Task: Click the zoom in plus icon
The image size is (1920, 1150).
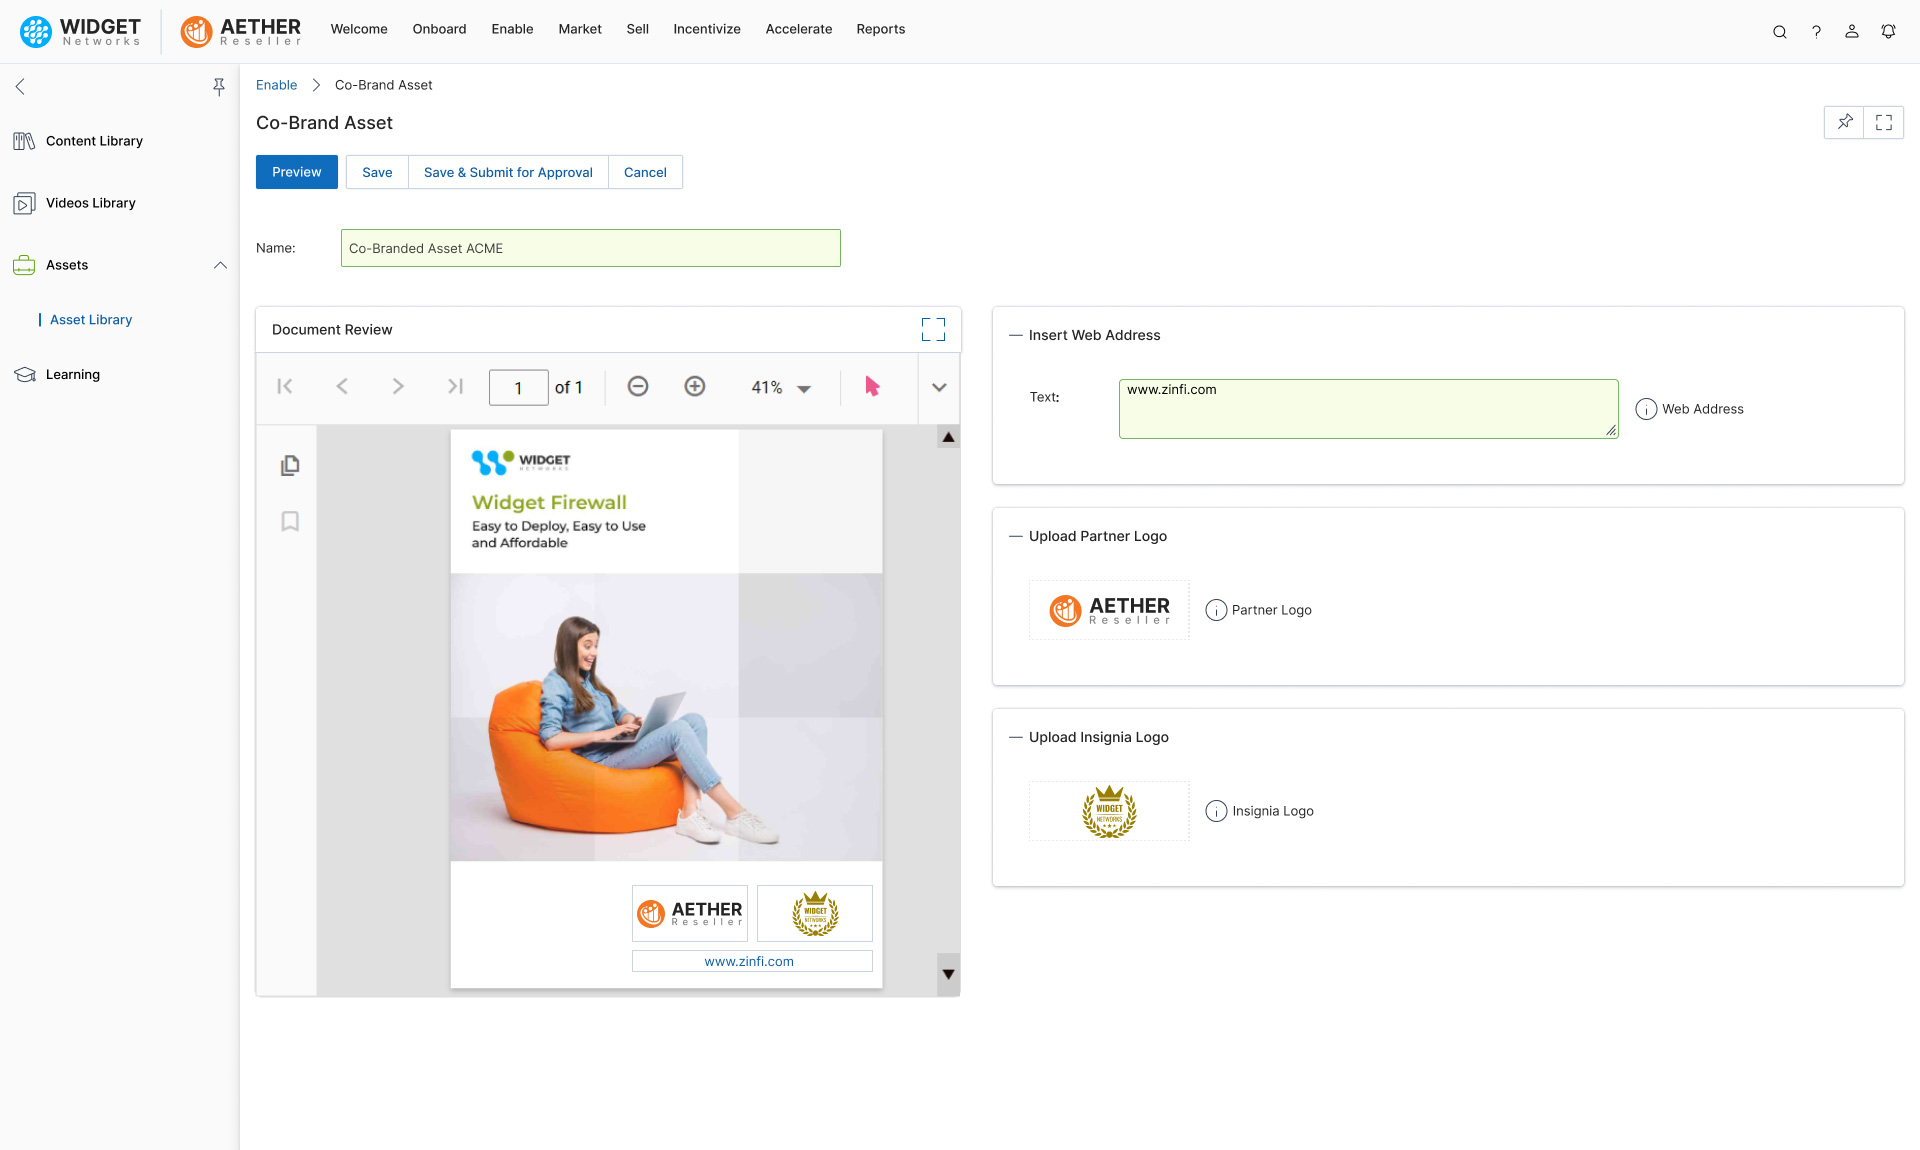Action: (x=695, y=387)
